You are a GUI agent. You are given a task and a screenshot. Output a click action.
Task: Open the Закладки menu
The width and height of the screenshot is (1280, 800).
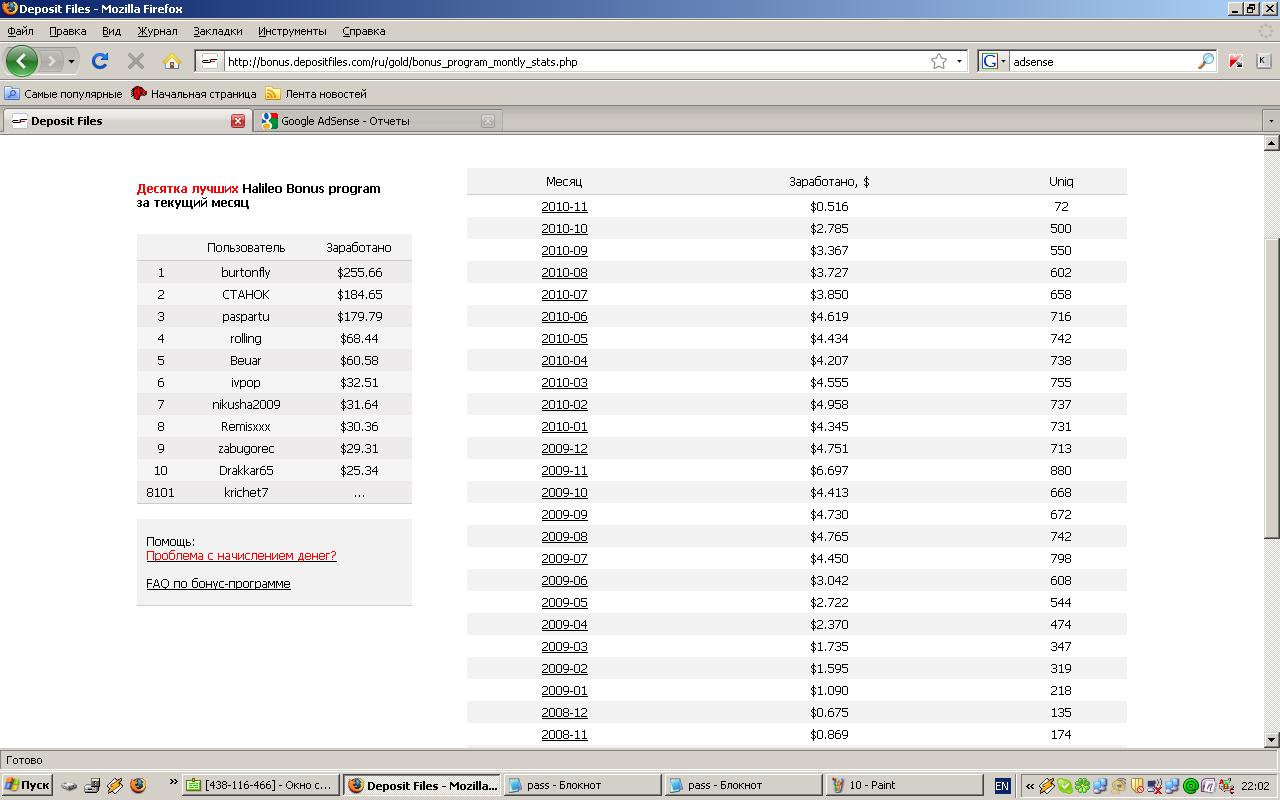pos(217,31)
